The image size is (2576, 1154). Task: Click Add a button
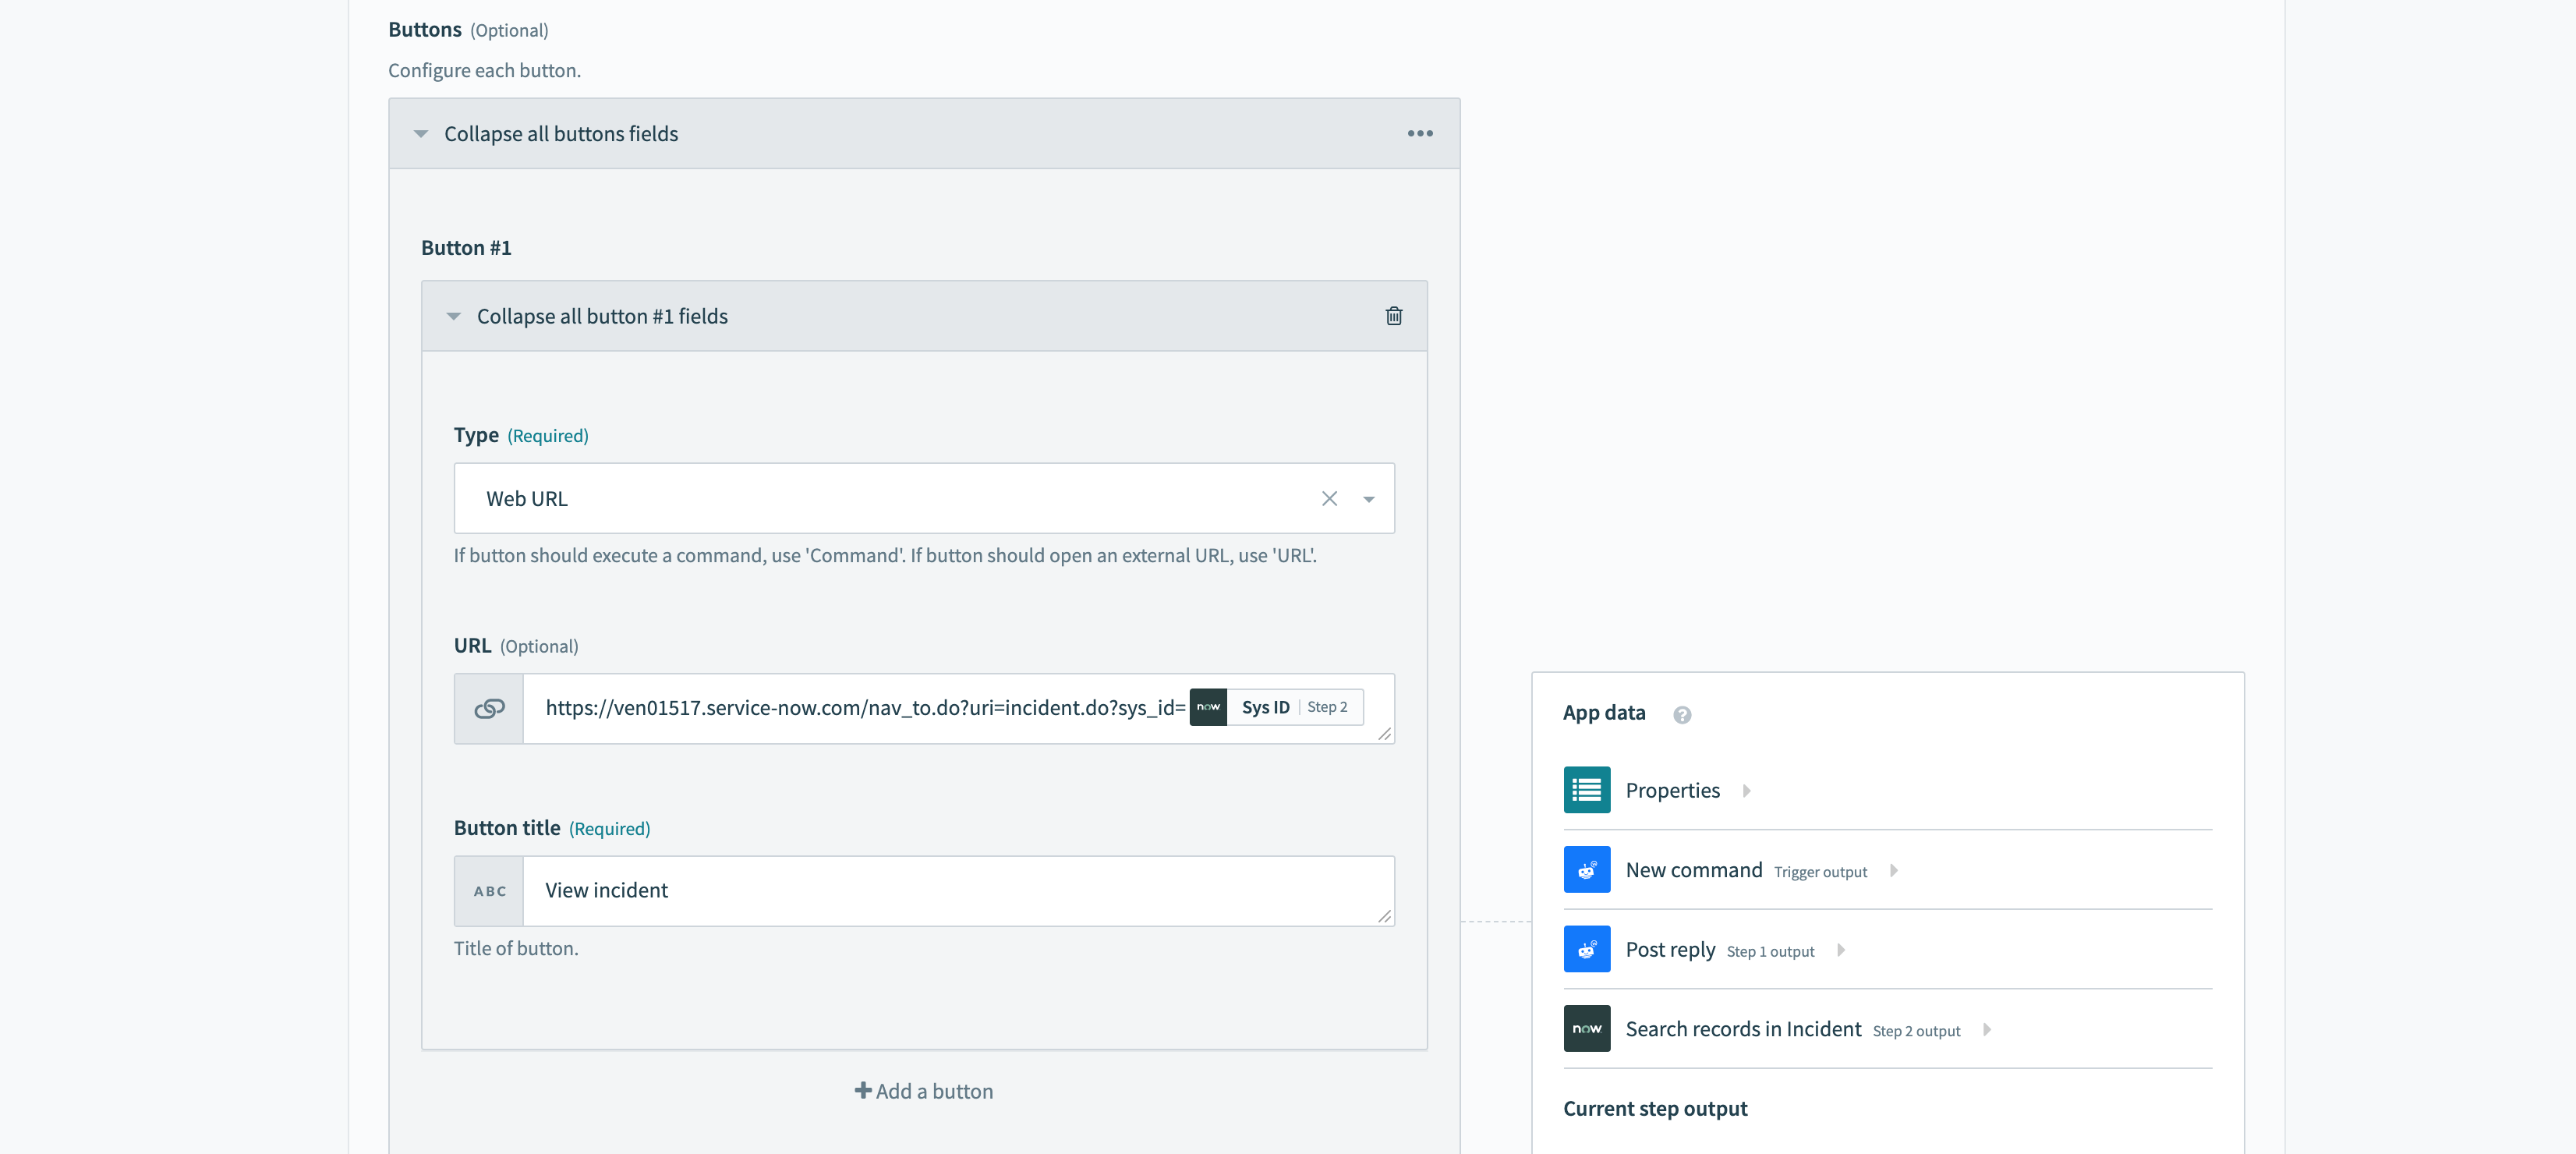point(924,1091)
